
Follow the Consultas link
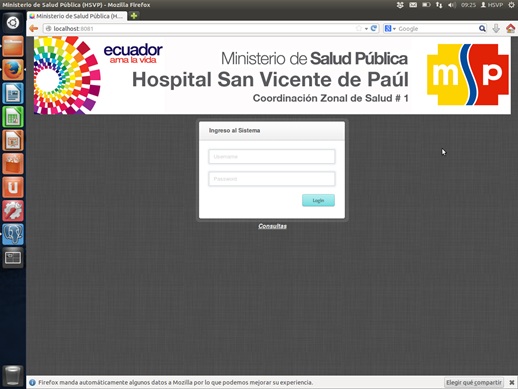coord(272,226)
